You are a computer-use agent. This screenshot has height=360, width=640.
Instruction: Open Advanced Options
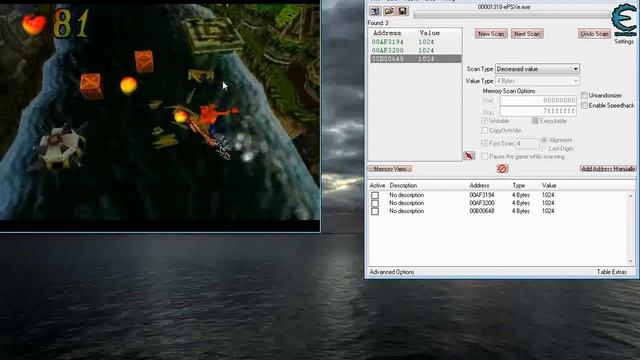pyautogui.click(x=392, y=272)
